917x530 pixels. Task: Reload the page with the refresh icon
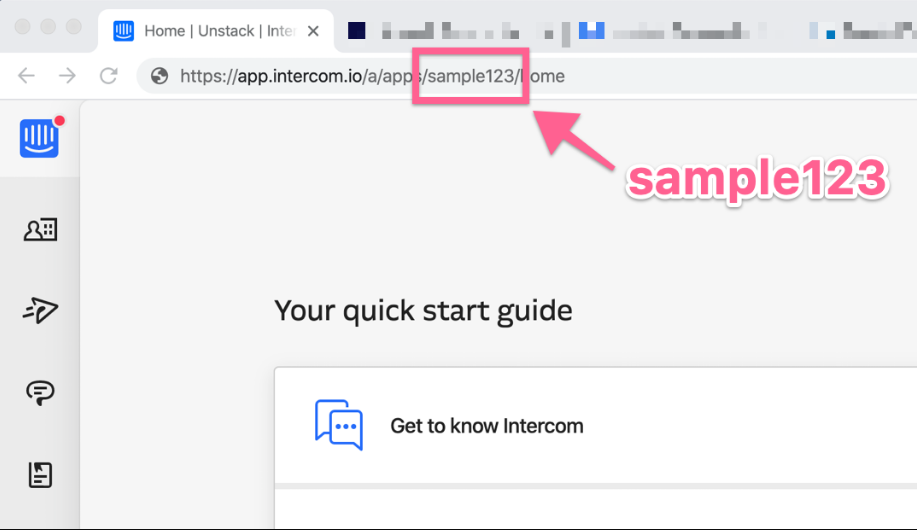pos(108,75)
